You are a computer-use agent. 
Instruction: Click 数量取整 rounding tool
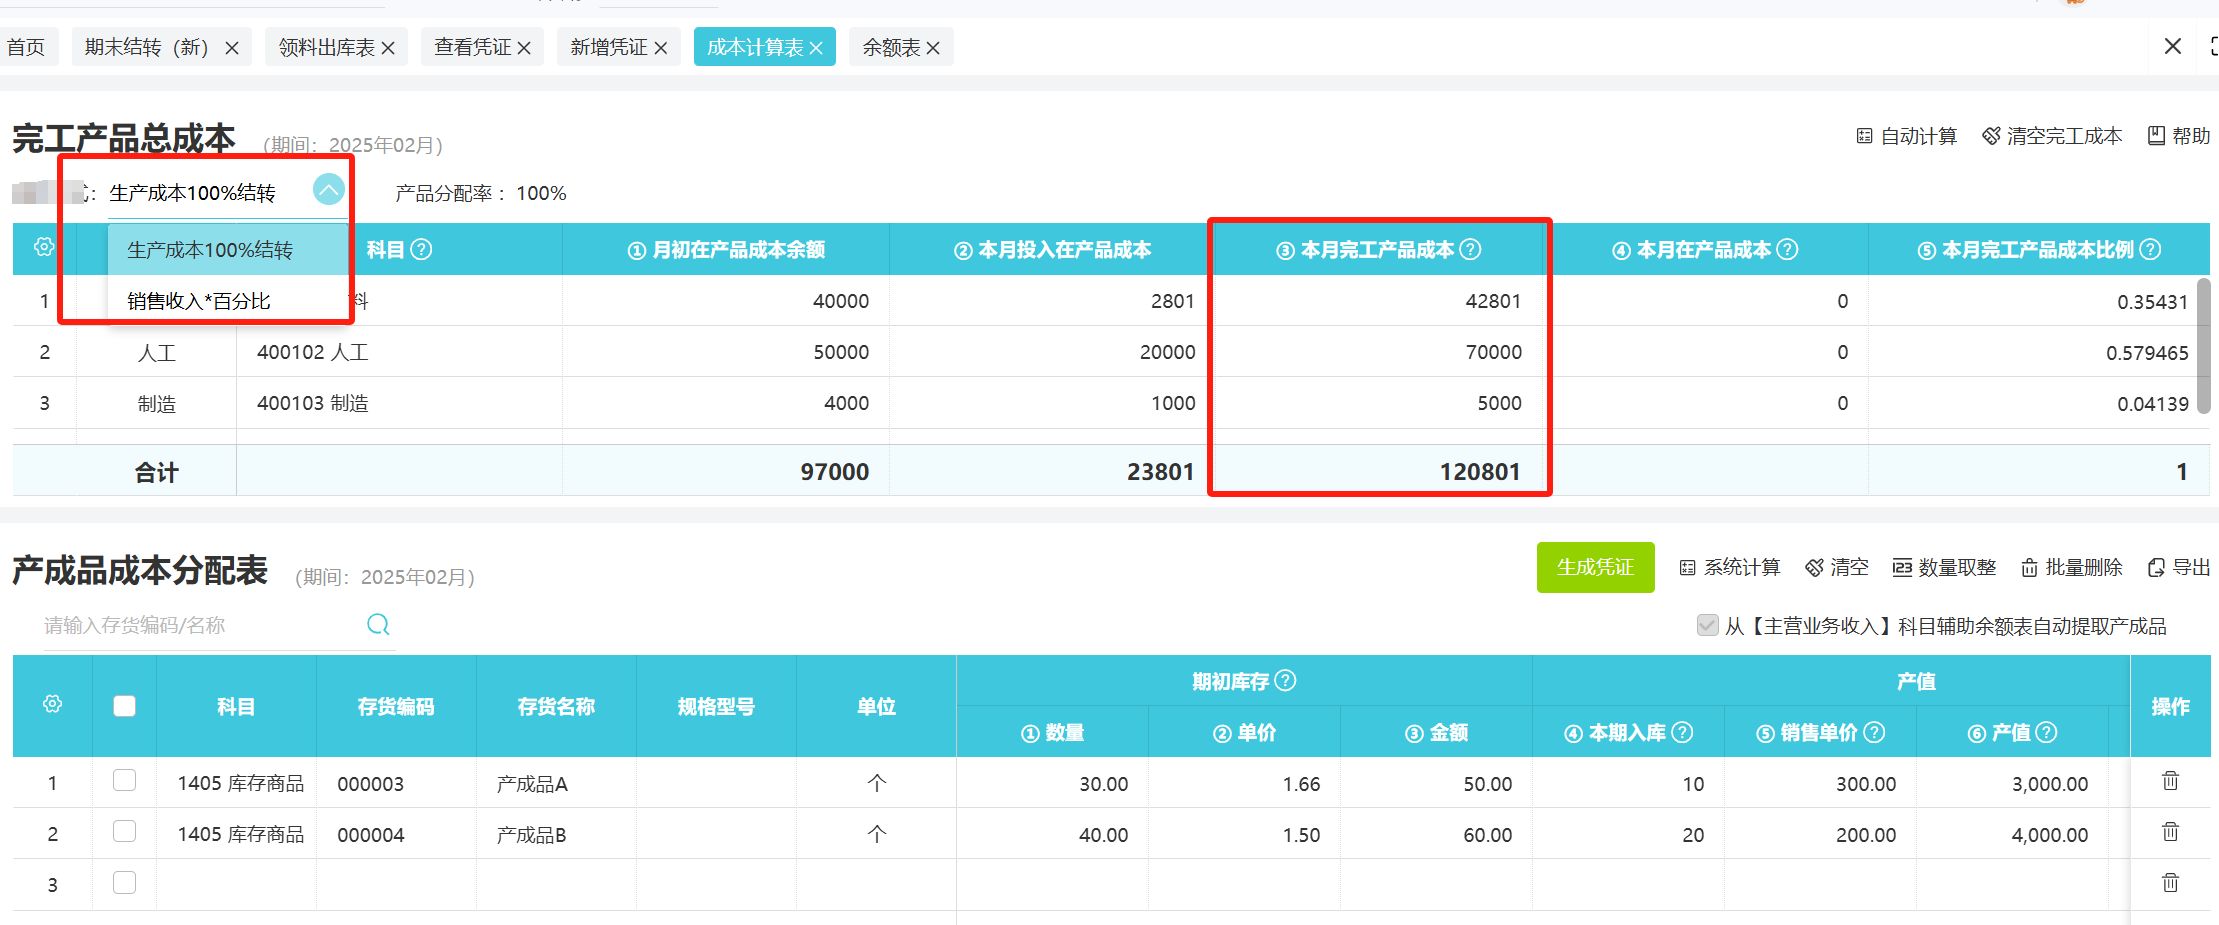[1943, 568]
